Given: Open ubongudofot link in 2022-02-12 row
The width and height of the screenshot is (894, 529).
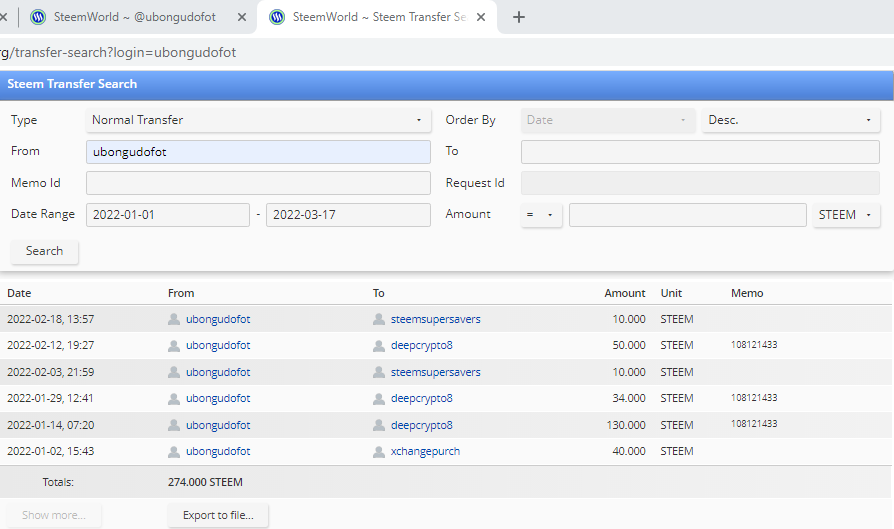Looking at the screenshot, I should [x=218, y=345].
